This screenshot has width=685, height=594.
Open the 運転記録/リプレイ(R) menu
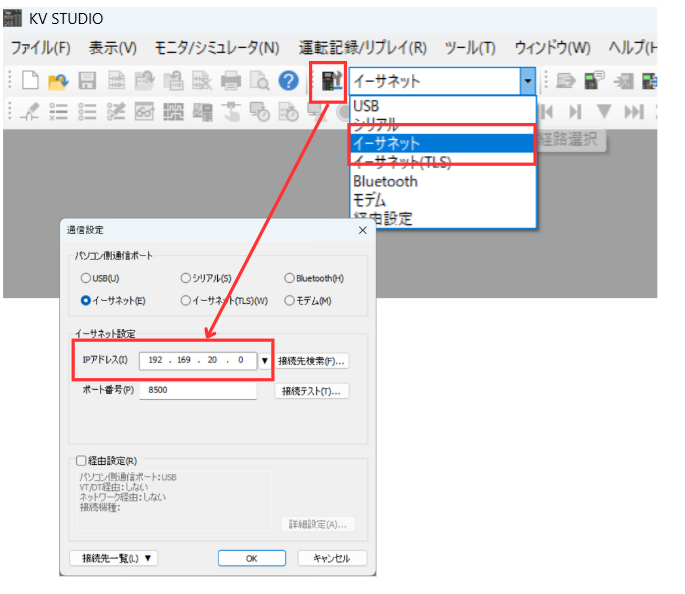(x=362, y=48)
